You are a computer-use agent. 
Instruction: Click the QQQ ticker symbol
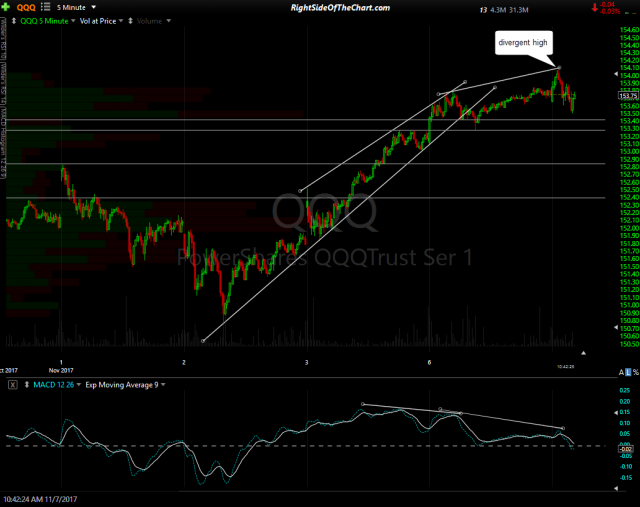point(26,7)
